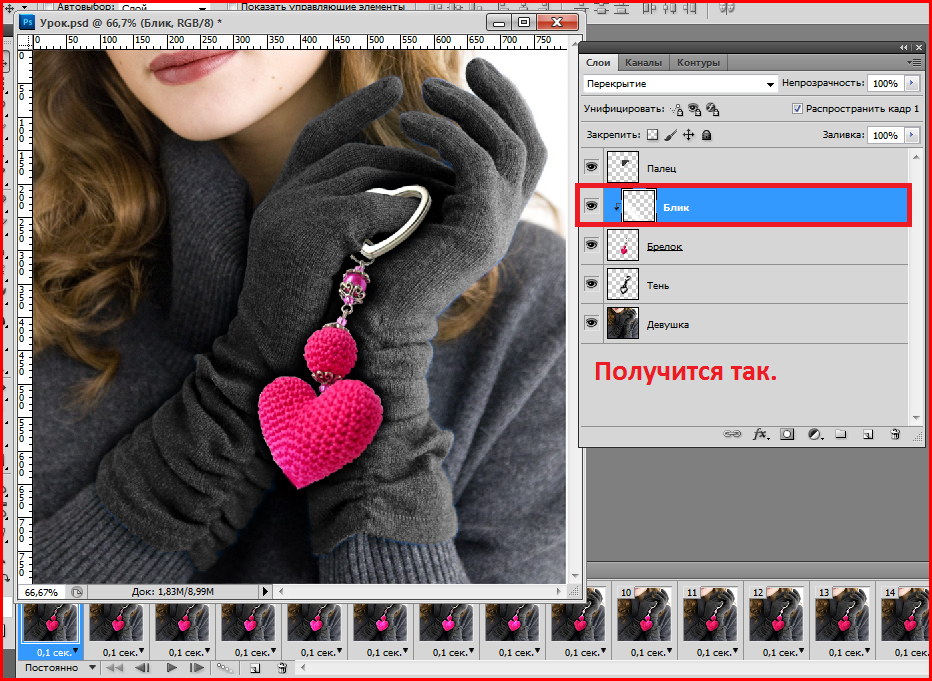The image size is (932, 681).
Task: Click the Тень layer thumbnail
Action: tap(623, 283)
